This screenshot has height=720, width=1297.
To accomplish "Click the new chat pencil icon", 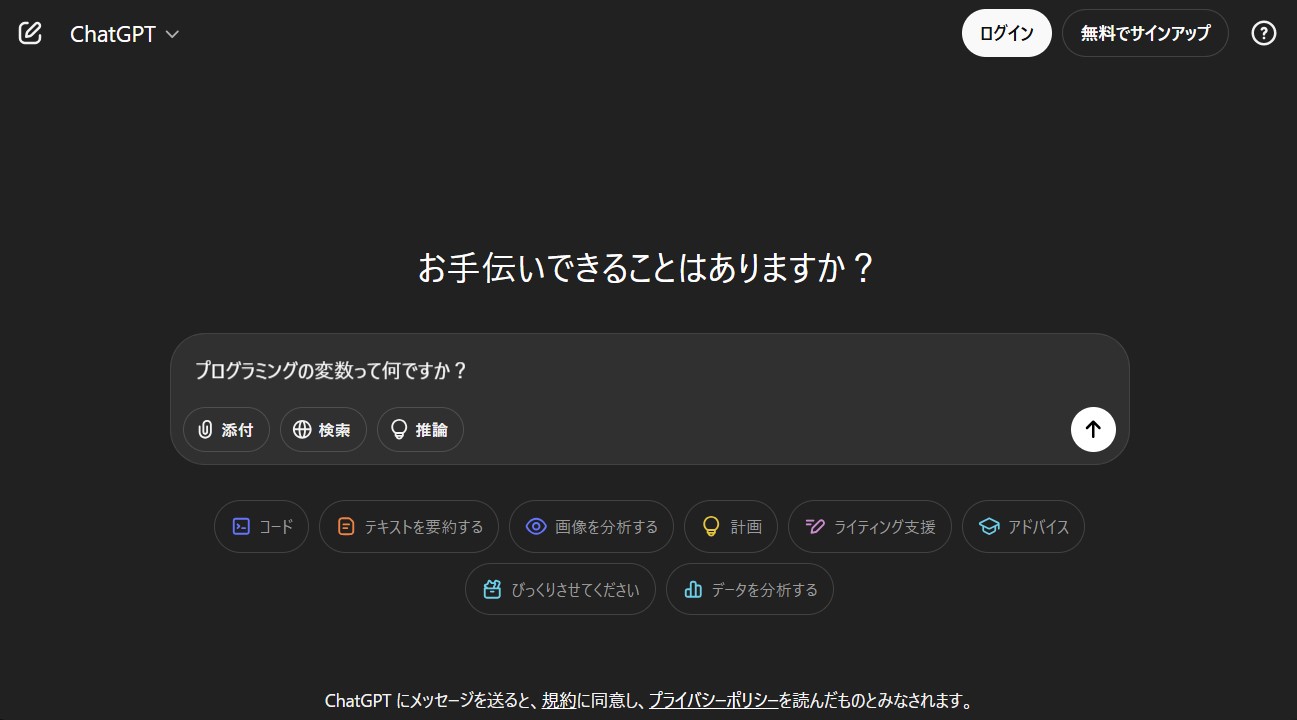I will click(31, 33).
